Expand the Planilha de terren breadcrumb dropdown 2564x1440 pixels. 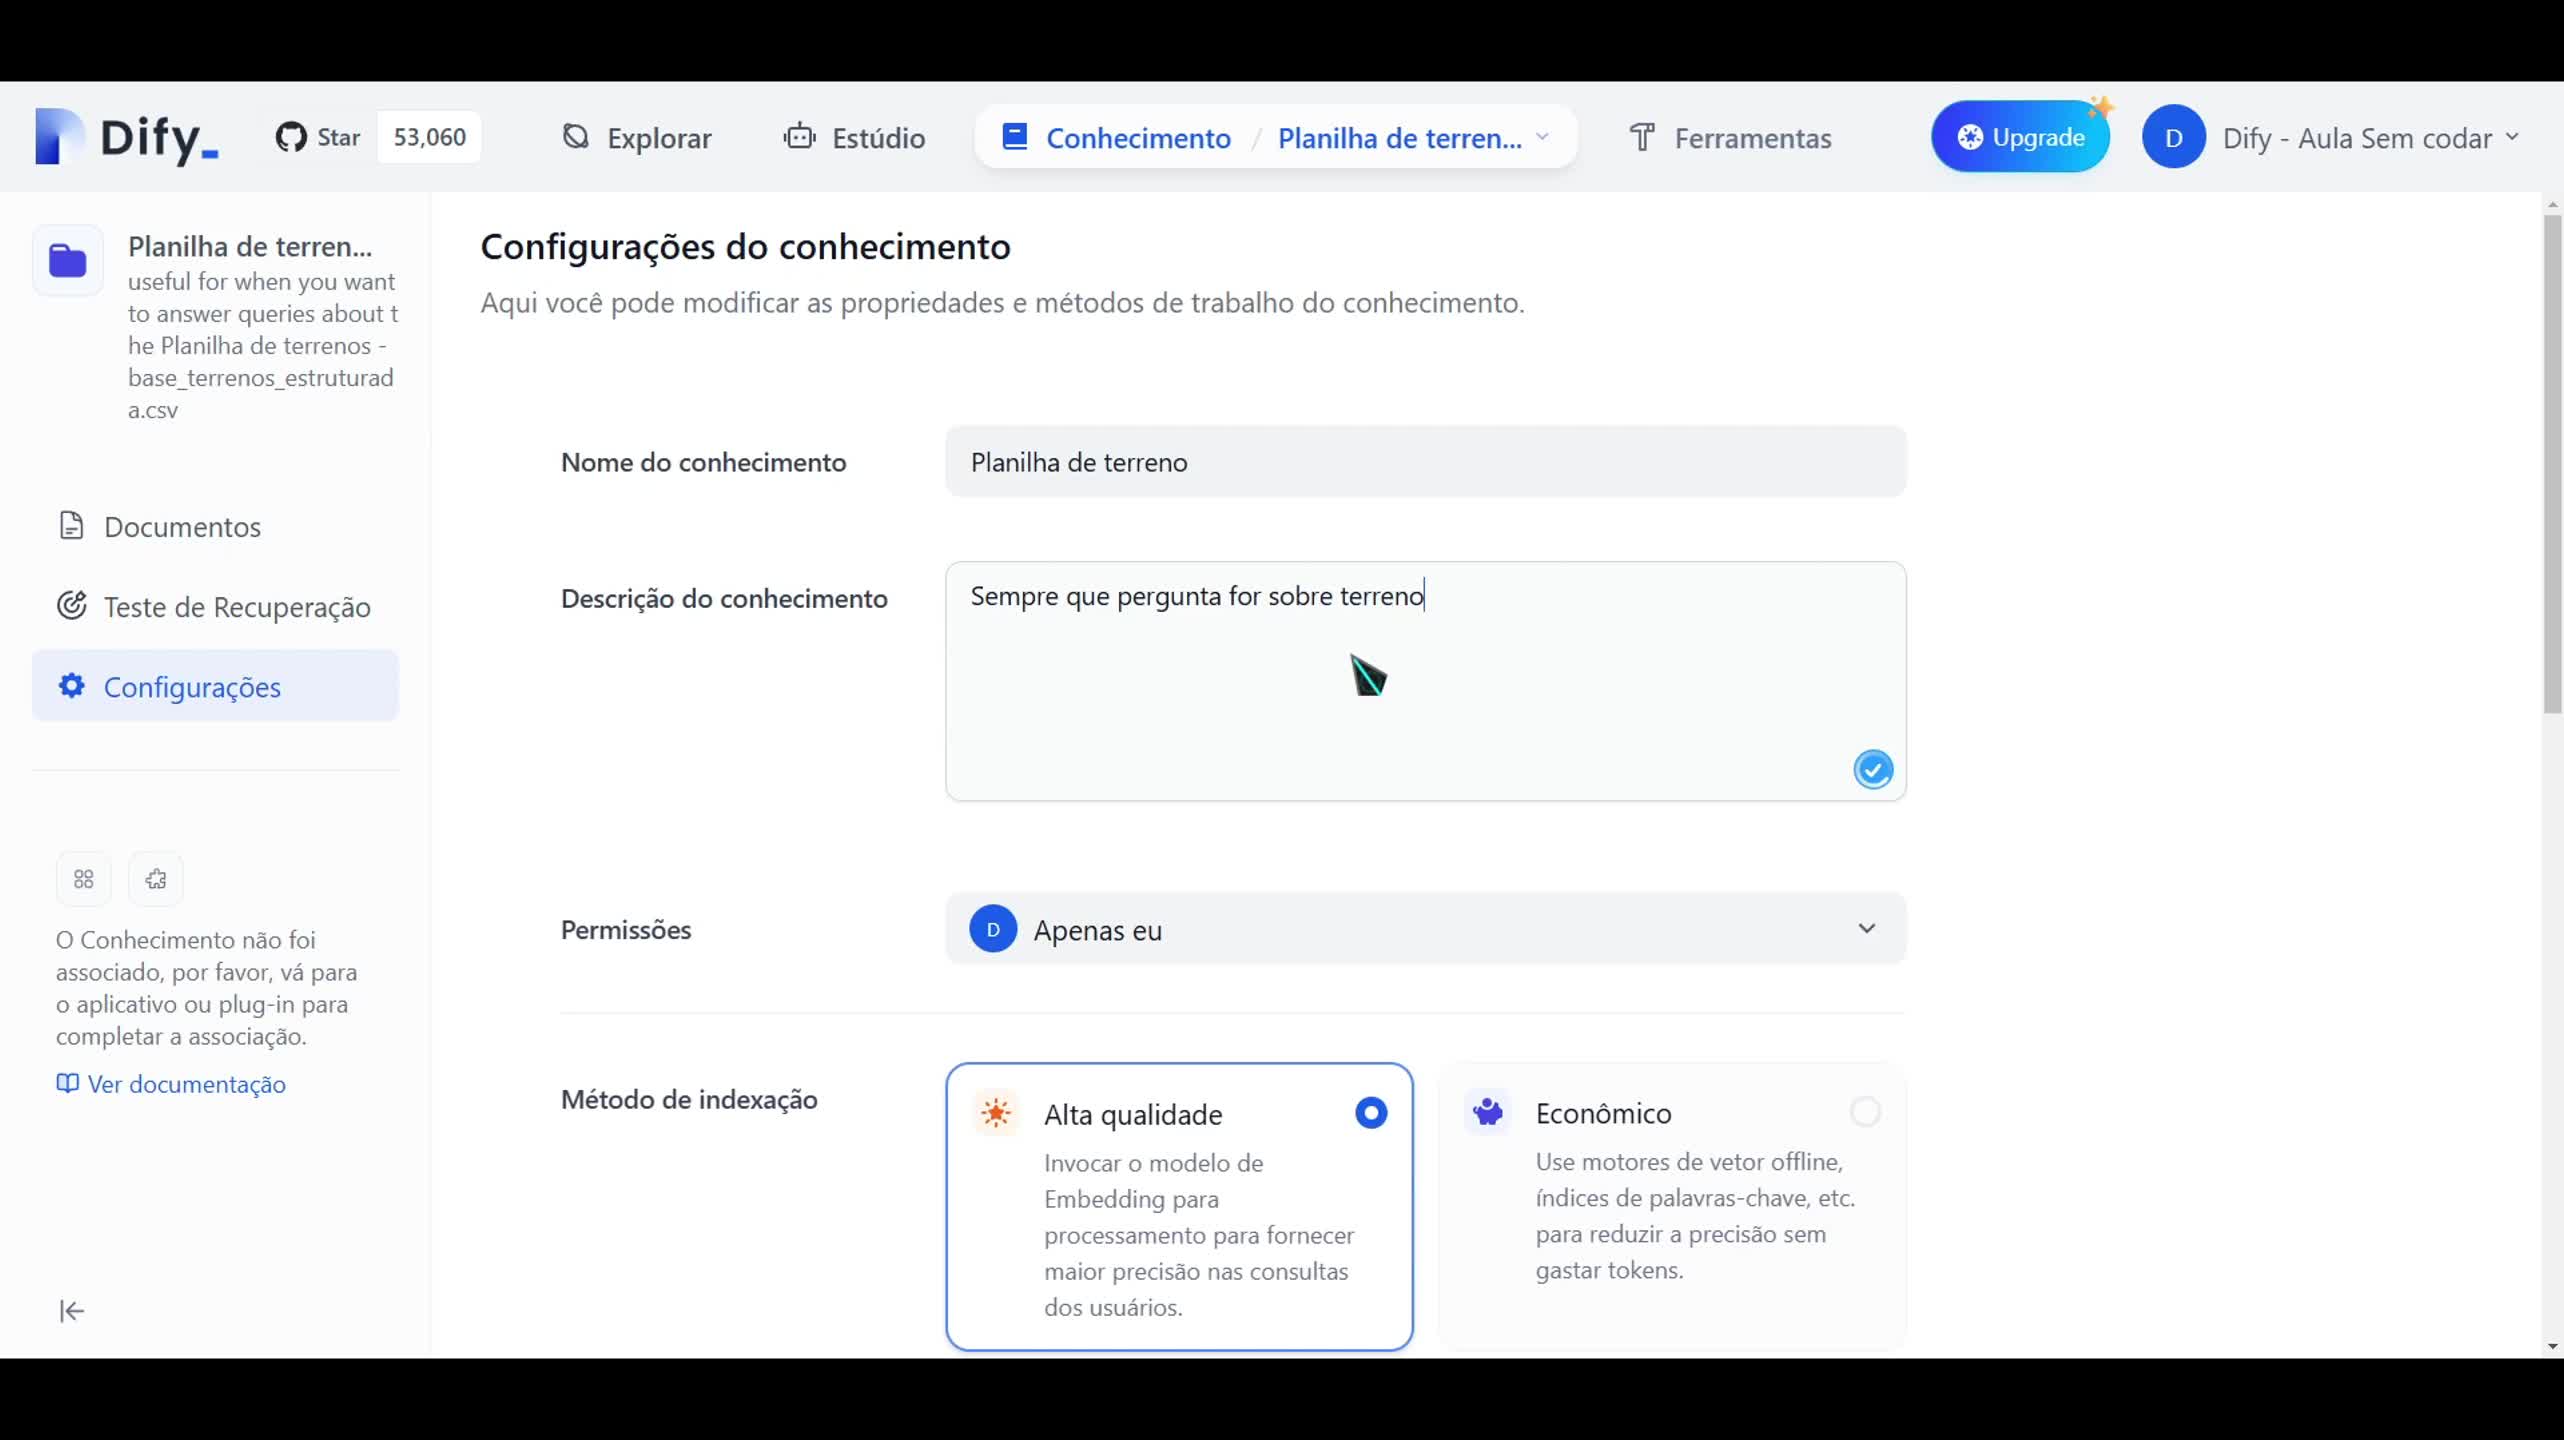pos(1544,137)
